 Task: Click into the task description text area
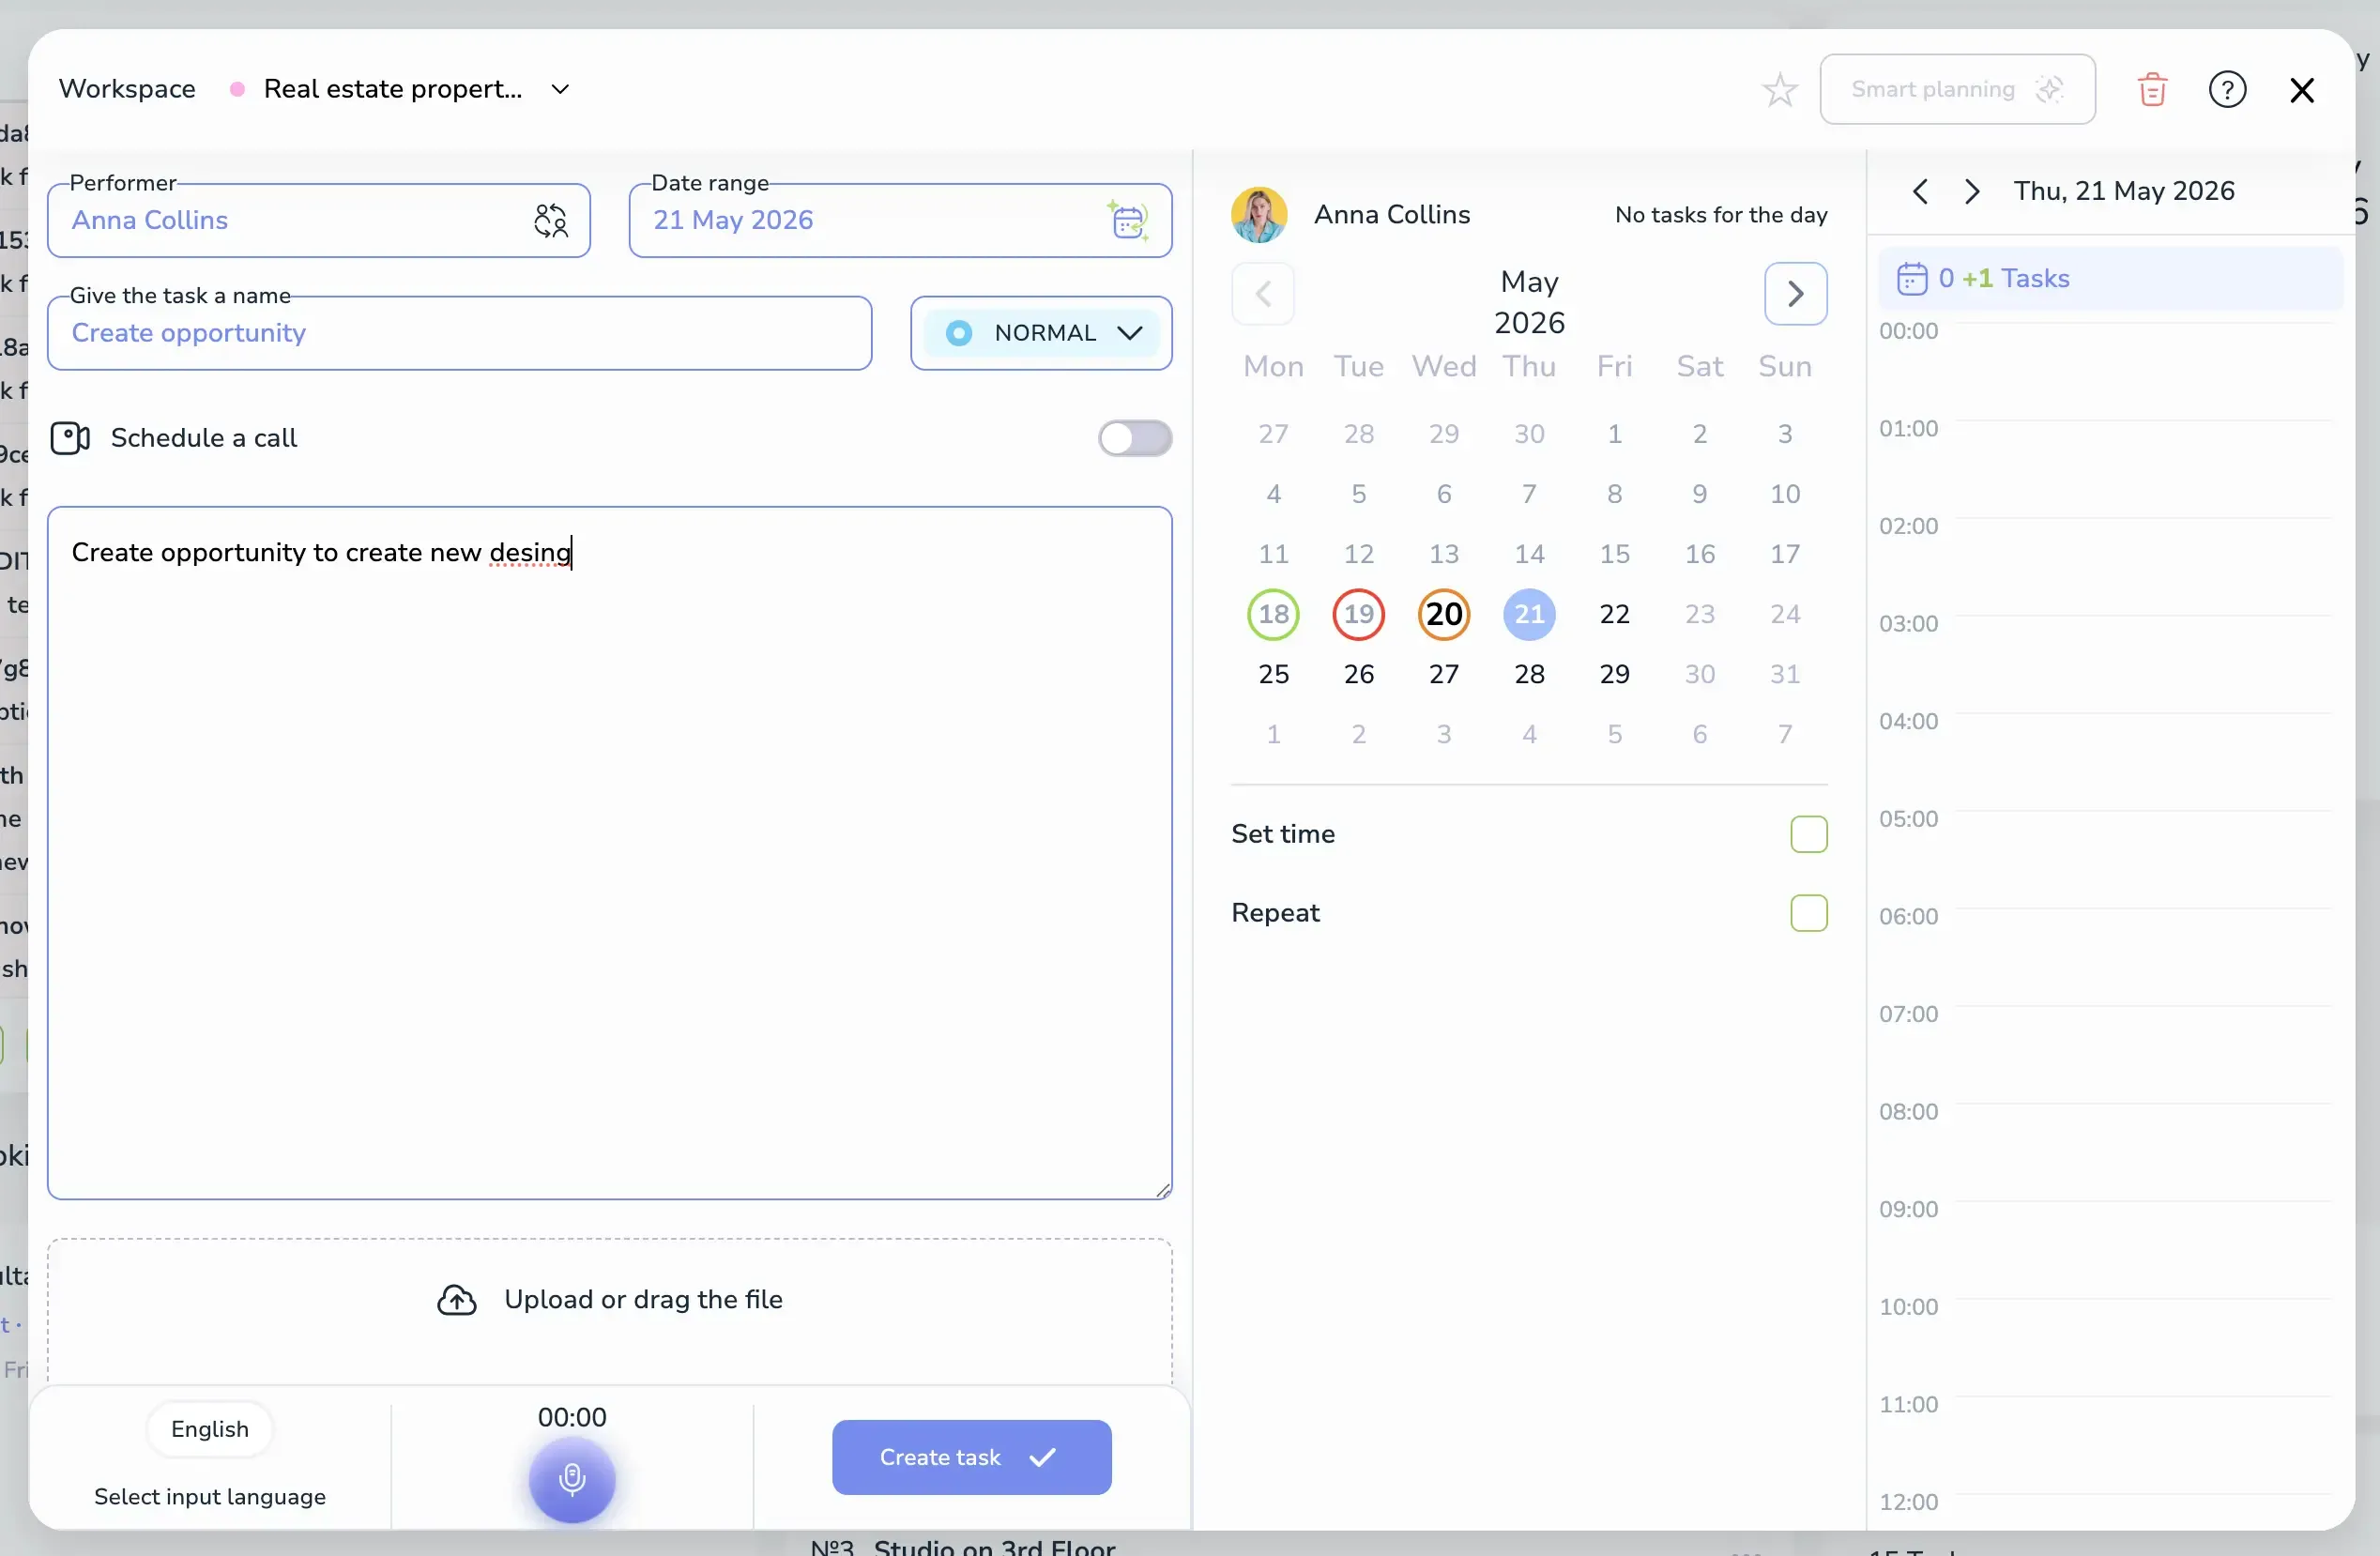(609, 853)
